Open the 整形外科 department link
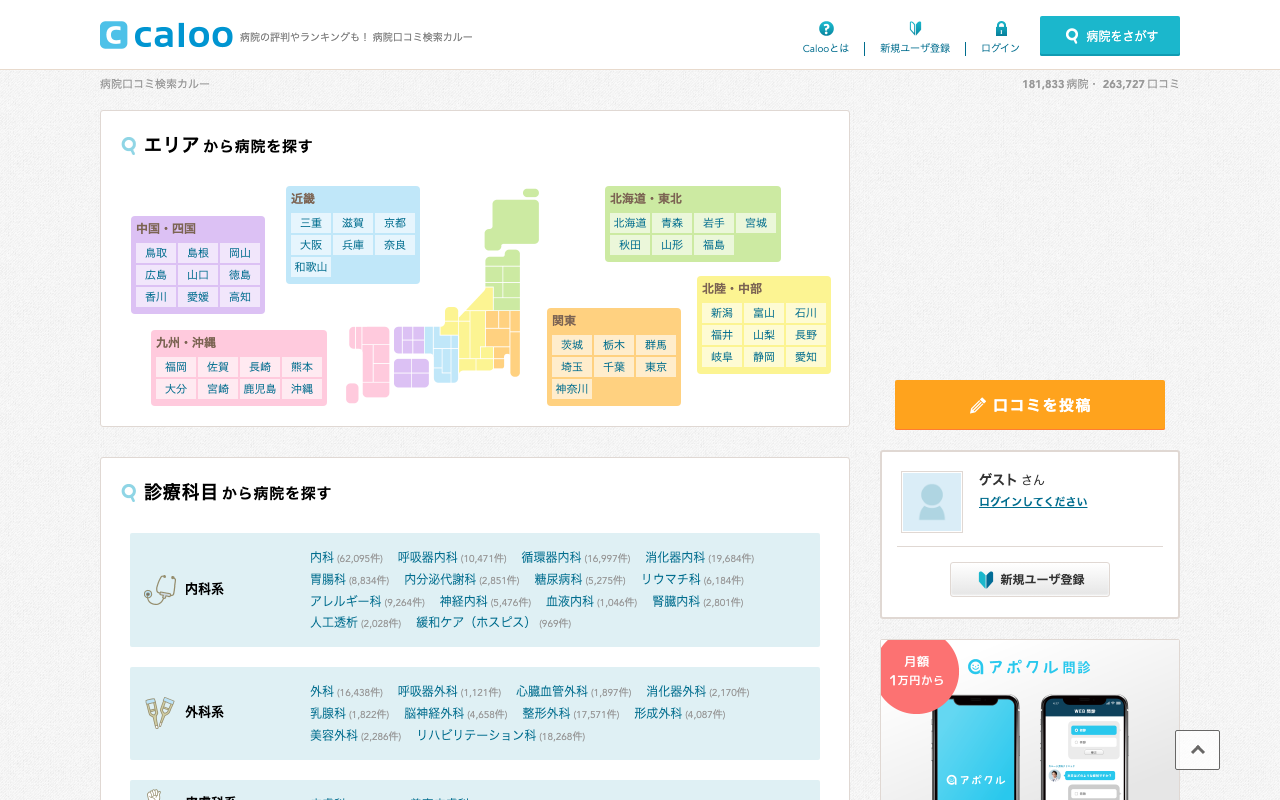1280x800 pixels. tap(546, 713)
